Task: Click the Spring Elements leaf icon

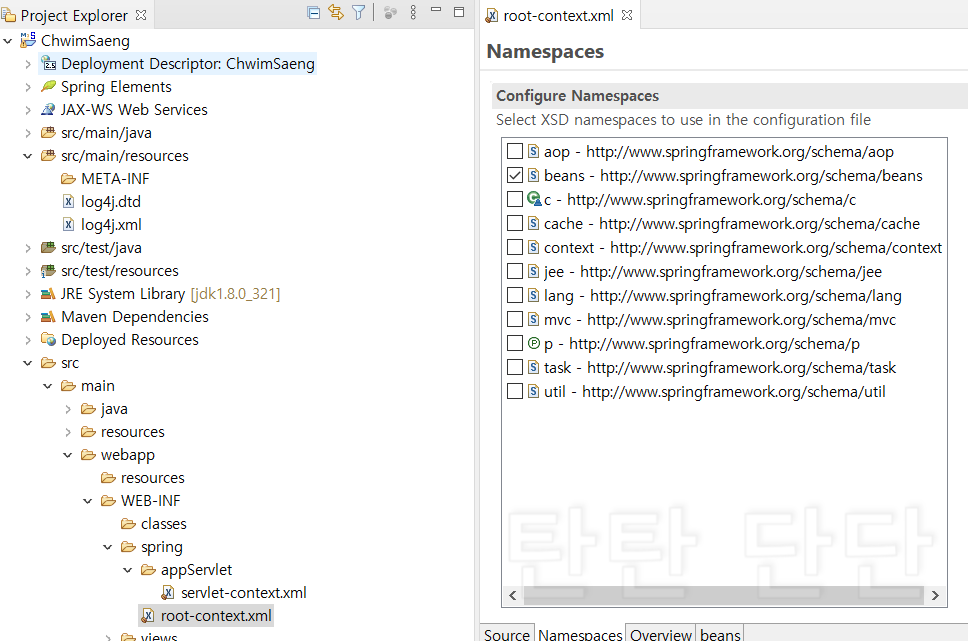Action: (48, 86)
